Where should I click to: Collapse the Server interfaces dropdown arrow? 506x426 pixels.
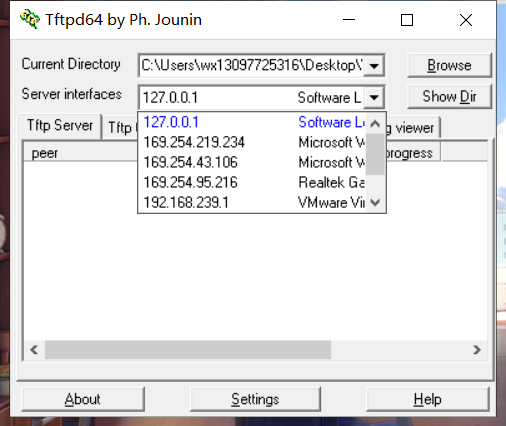[x=374, y=97]
